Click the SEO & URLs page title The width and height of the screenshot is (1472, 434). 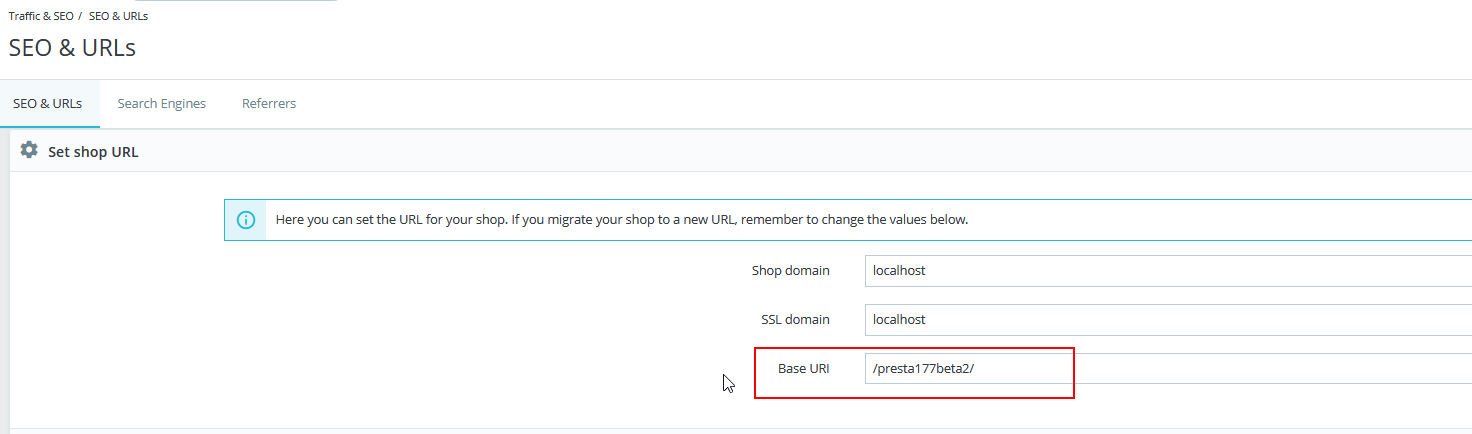[72, 47]
